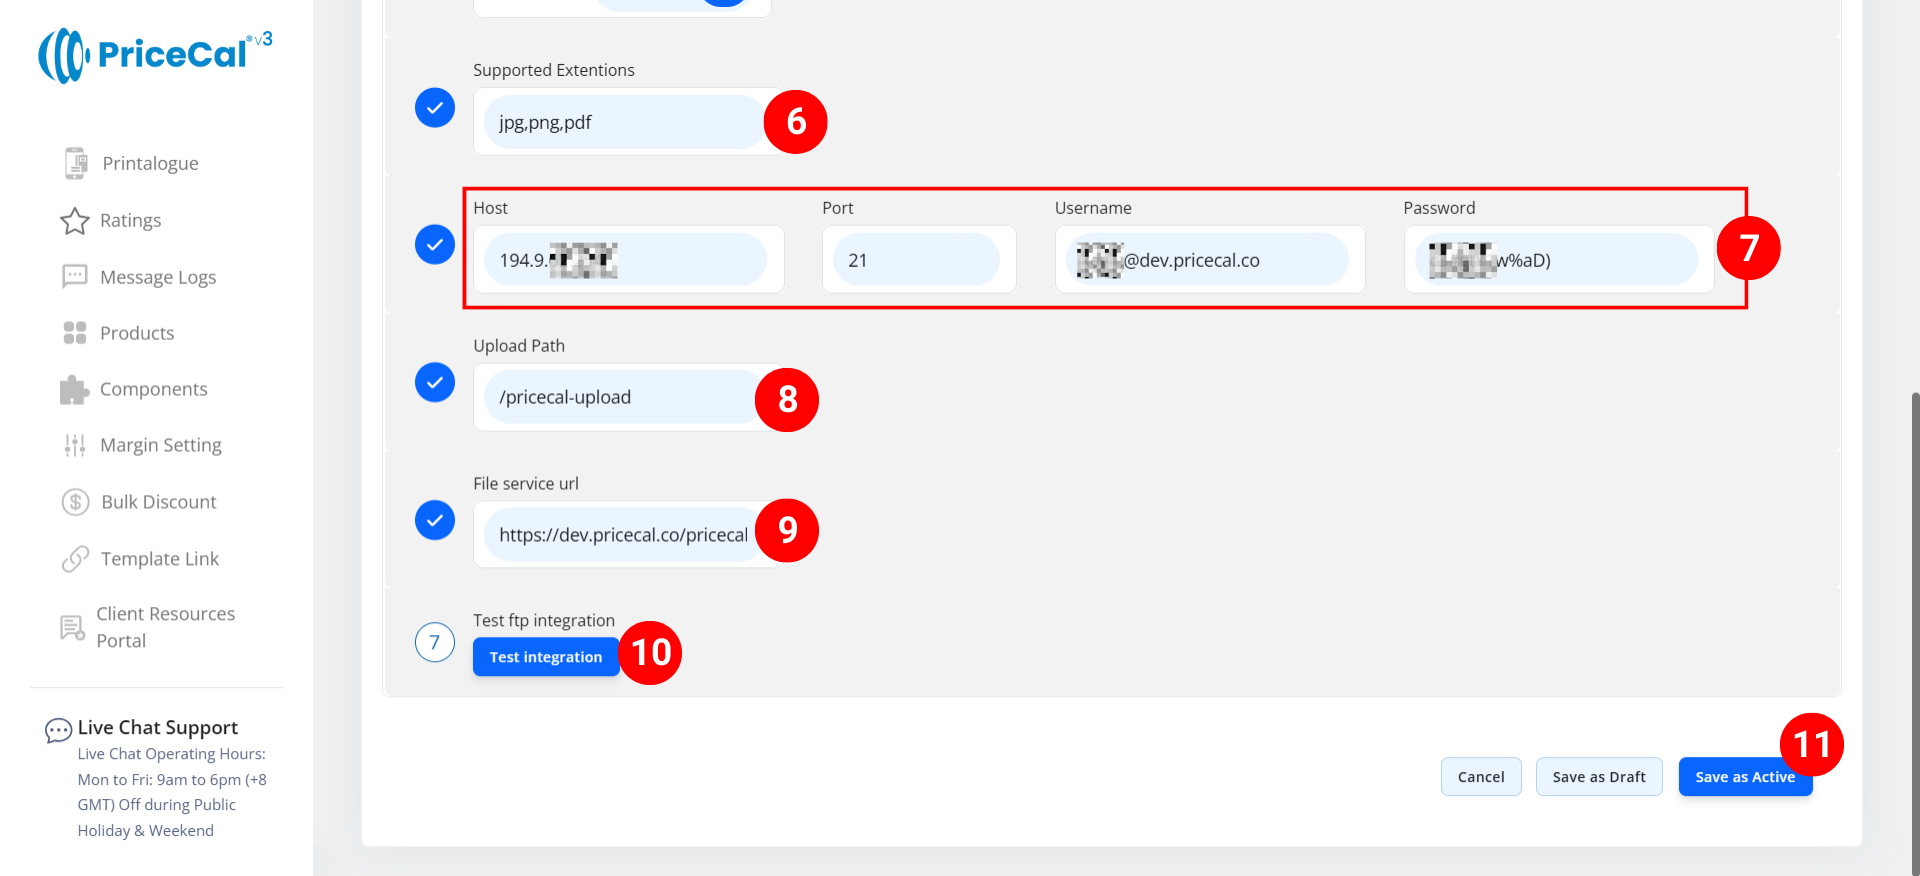This screenshot has height=876, width=1920.
Task: Click the Margin Setting sliders icon
Action: [x=75, y=446]
